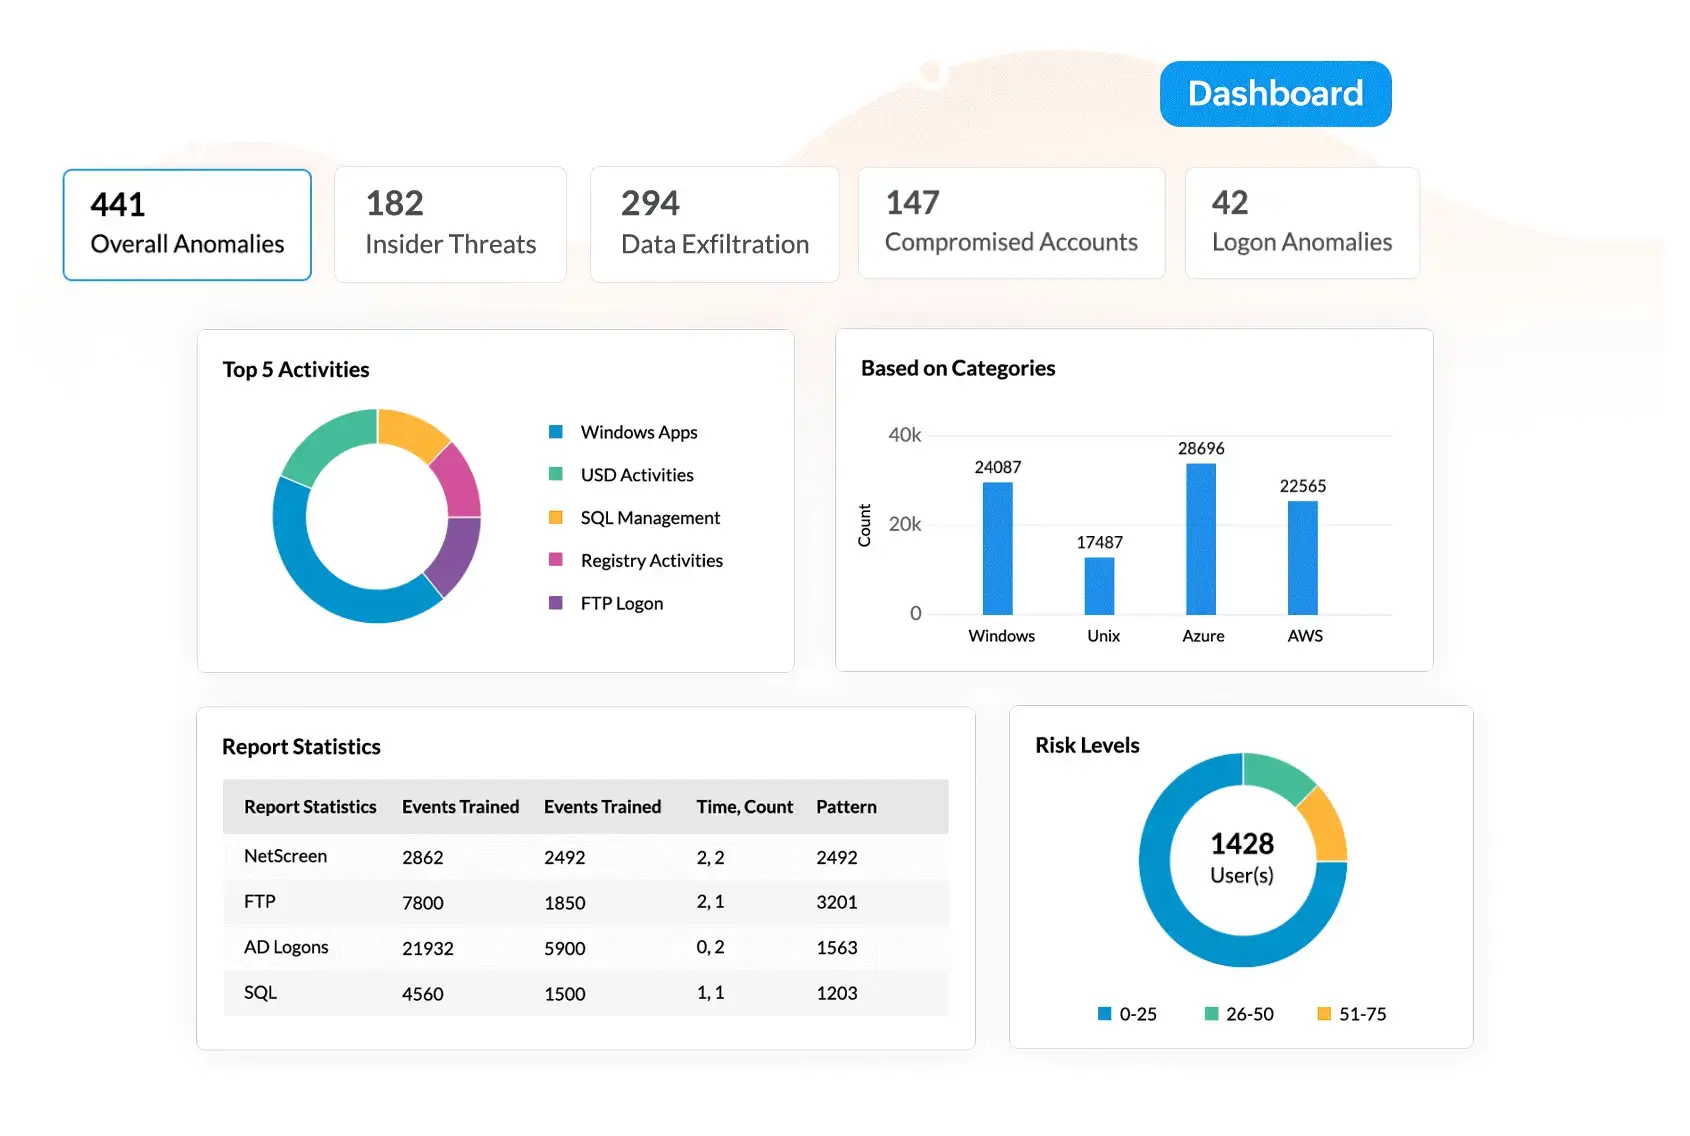The image size is (1690, 1136).
Task: Open the 294 Data Exfiltration card
Action: 714,225
